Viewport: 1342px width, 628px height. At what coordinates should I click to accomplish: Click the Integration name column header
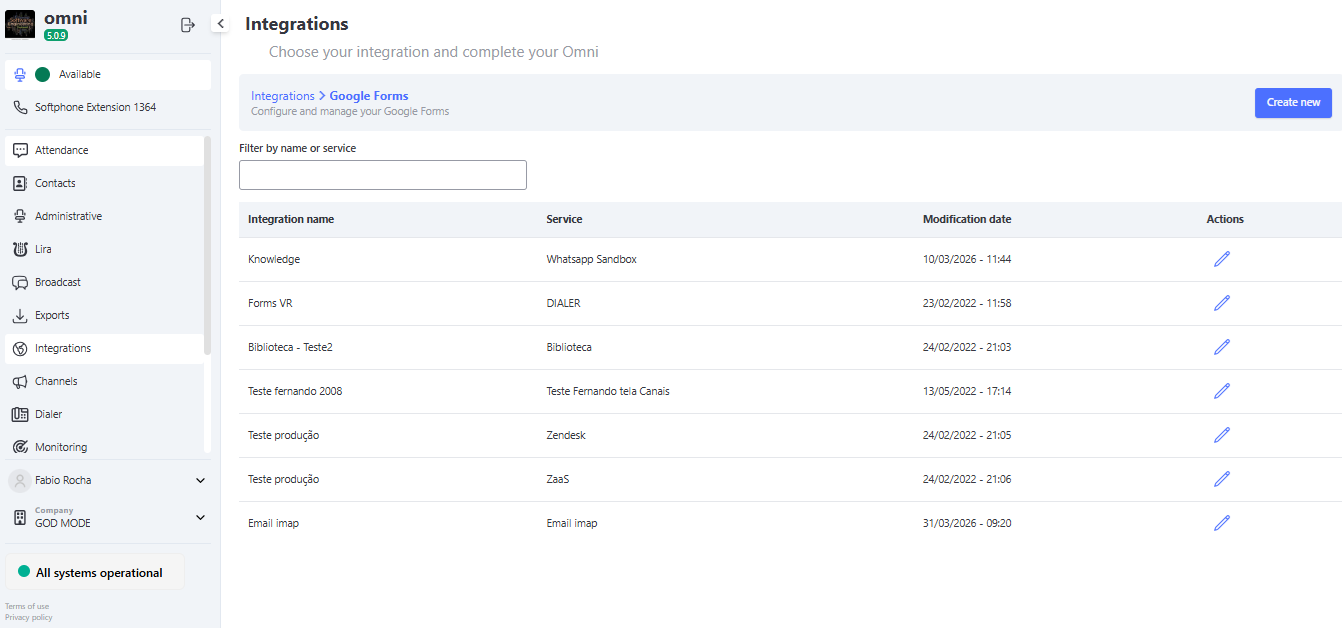291,219
